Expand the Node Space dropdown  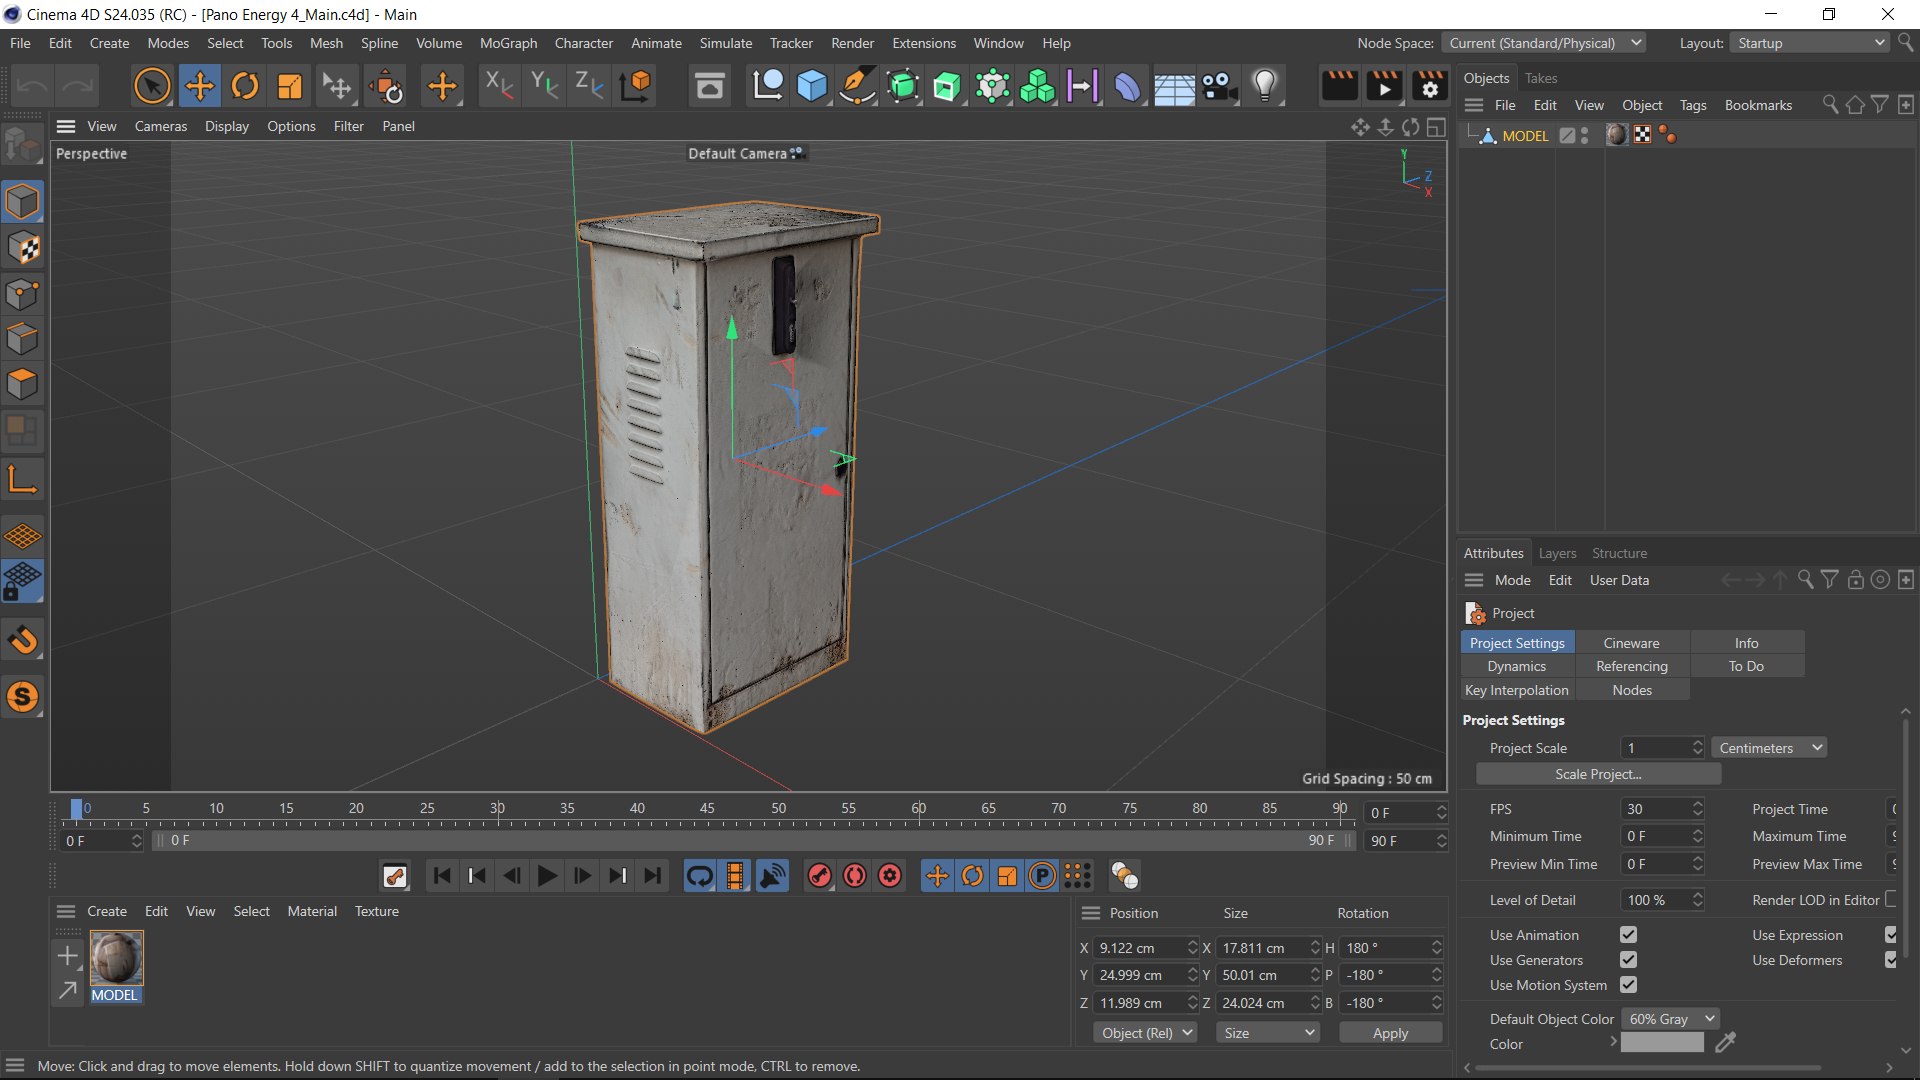coord(1543,43)
